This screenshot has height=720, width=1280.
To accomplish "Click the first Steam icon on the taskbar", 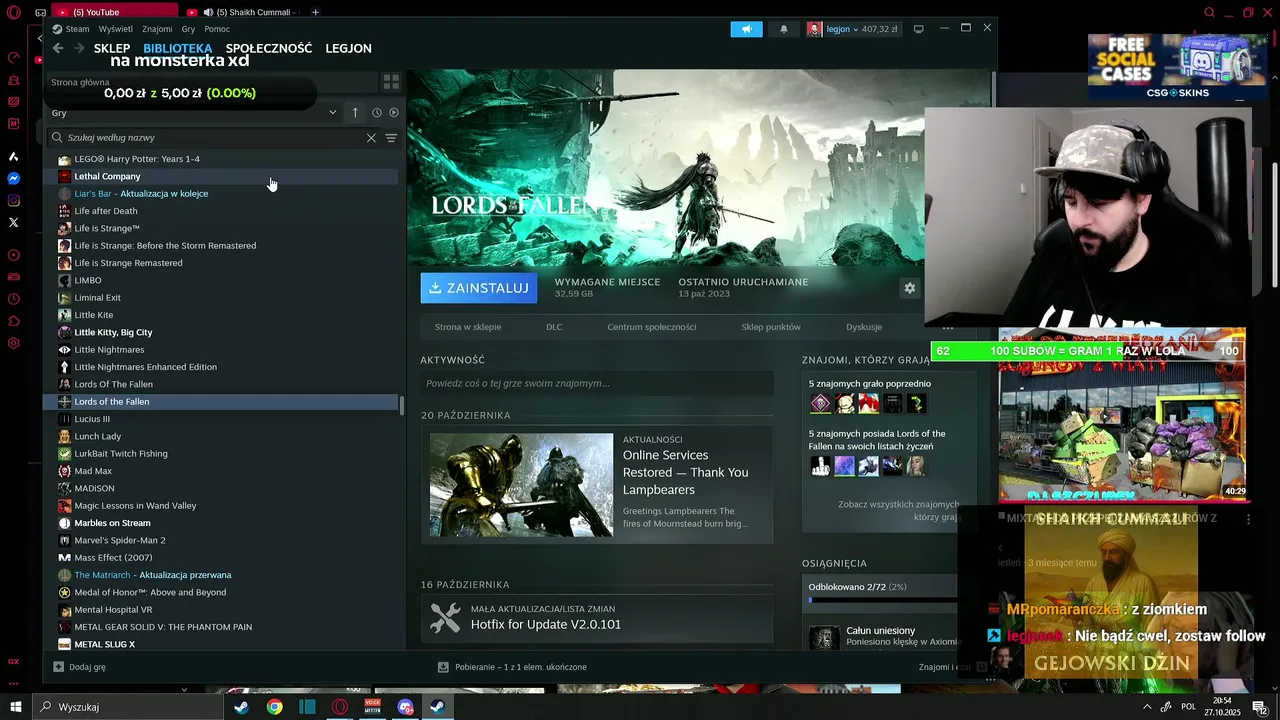I will [241, 707].
